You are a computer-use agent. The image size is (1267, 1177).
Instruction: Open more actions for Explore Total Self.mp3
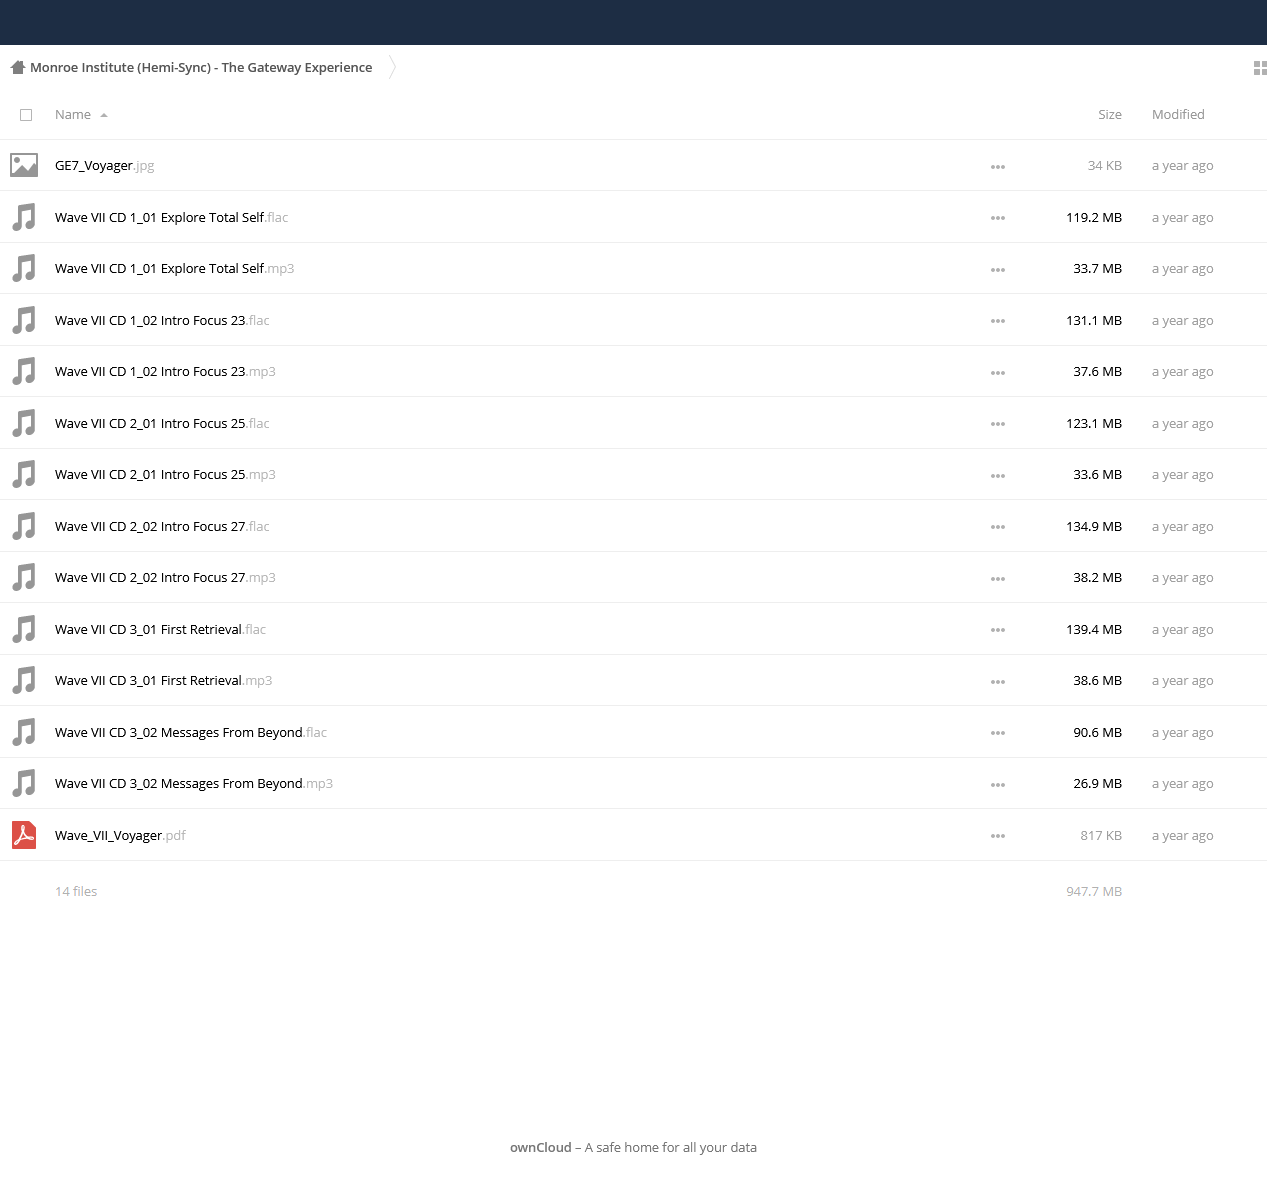pyautogui.click(x=998, y=270)
